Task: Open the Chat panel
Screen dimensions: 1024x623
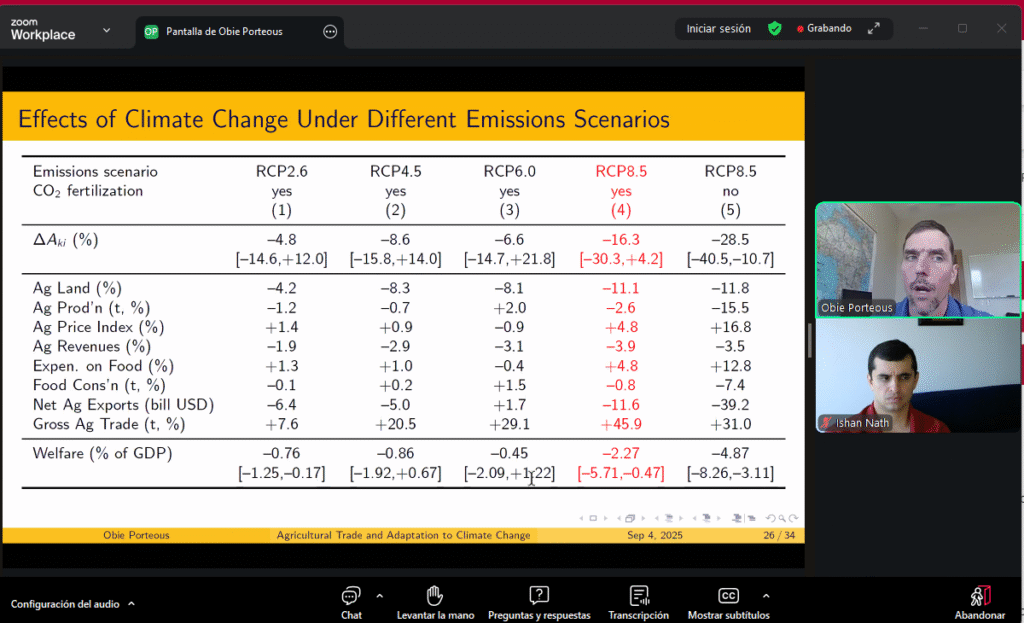Action: tap(350, 597)
